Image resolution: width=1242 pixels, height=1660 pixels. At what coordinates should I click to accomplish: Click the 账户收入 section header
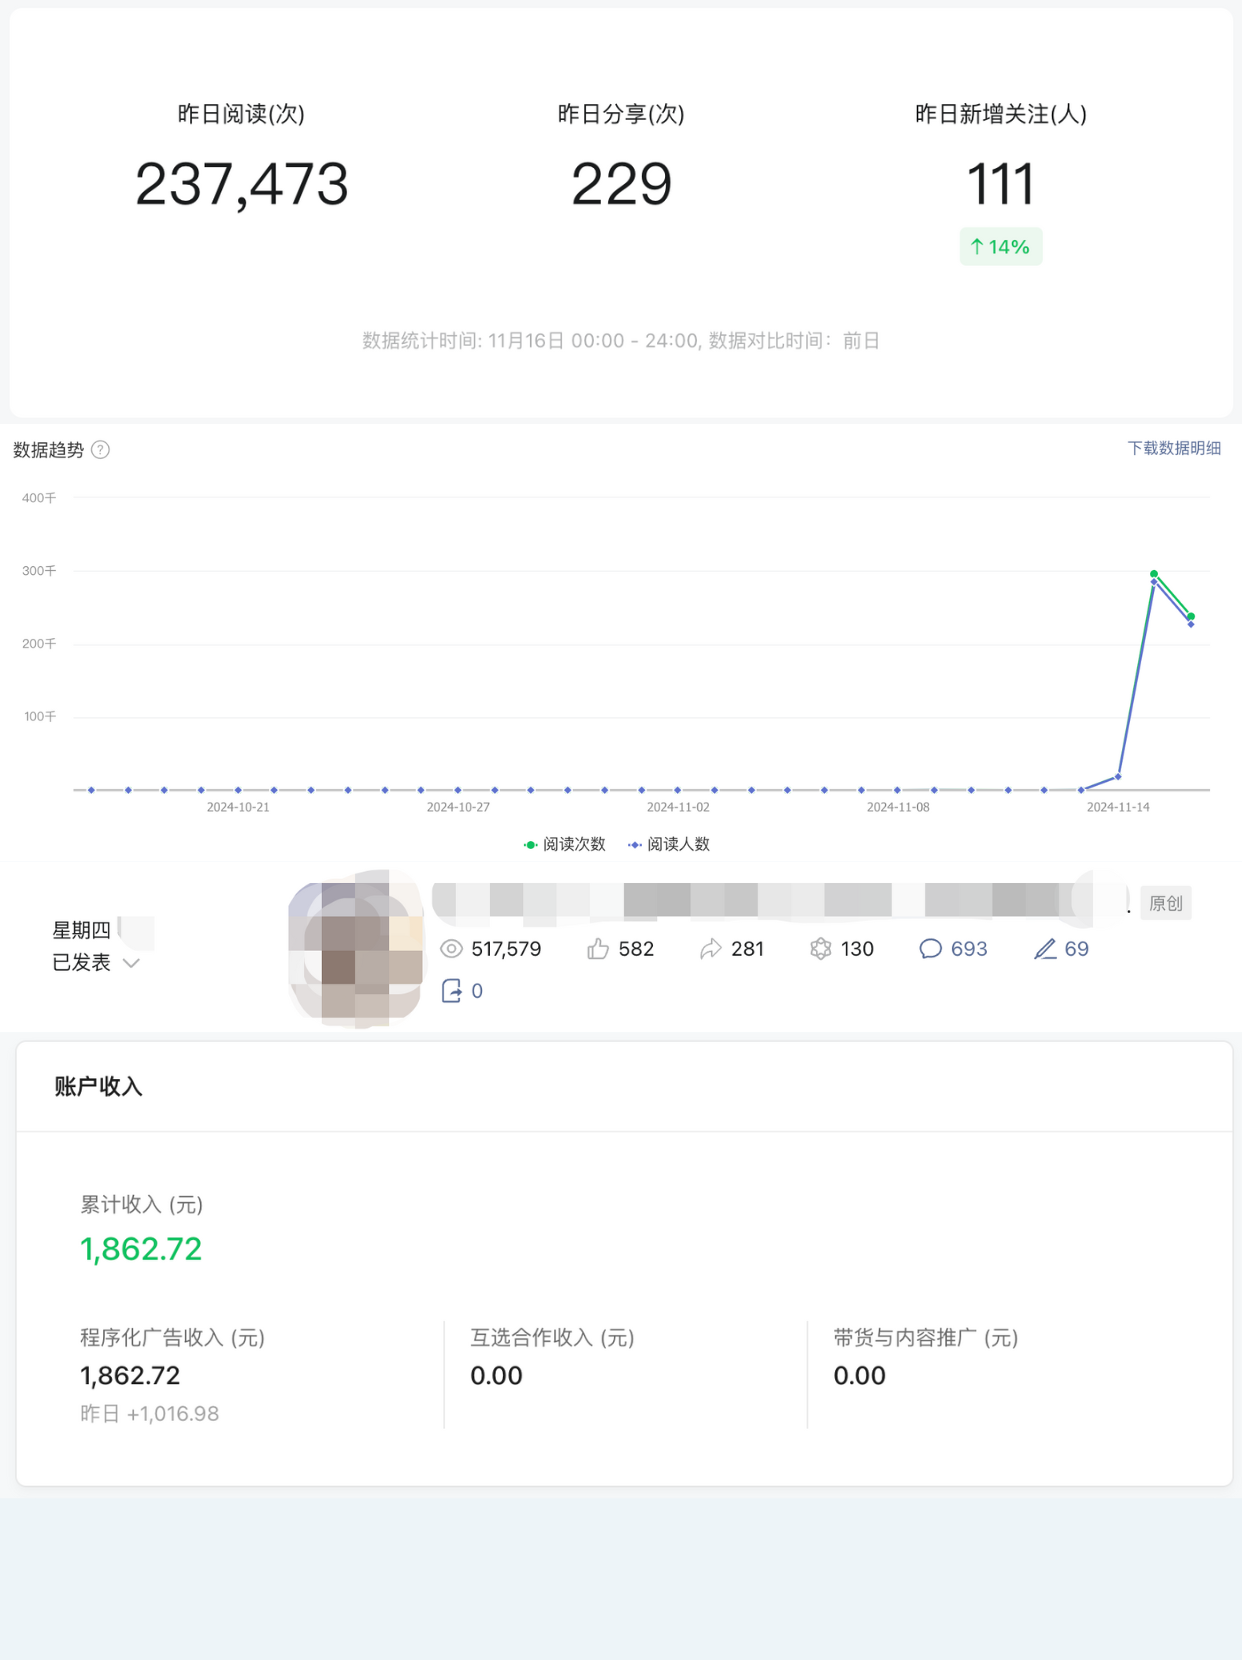click(x=98, y=1087)
